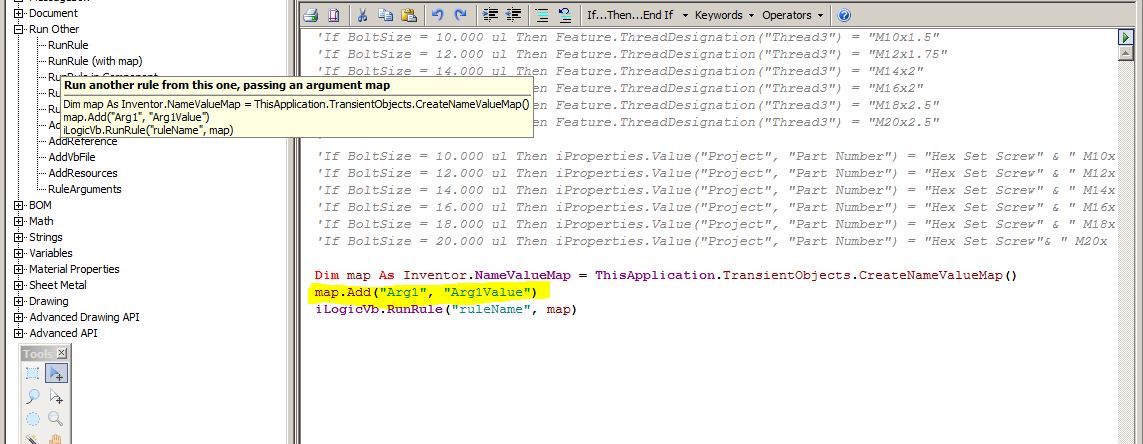Click the Dim map As Inventor.NameValueMap line
Viewport: 1143px width, 444px height.
pos(666,276)
